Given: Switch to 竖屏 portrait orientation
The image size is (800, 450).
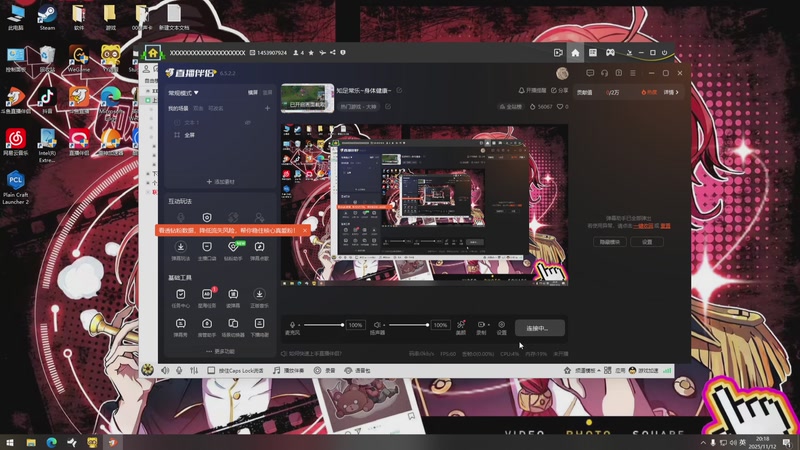Looking at the screenshot, I should point(267,93).
